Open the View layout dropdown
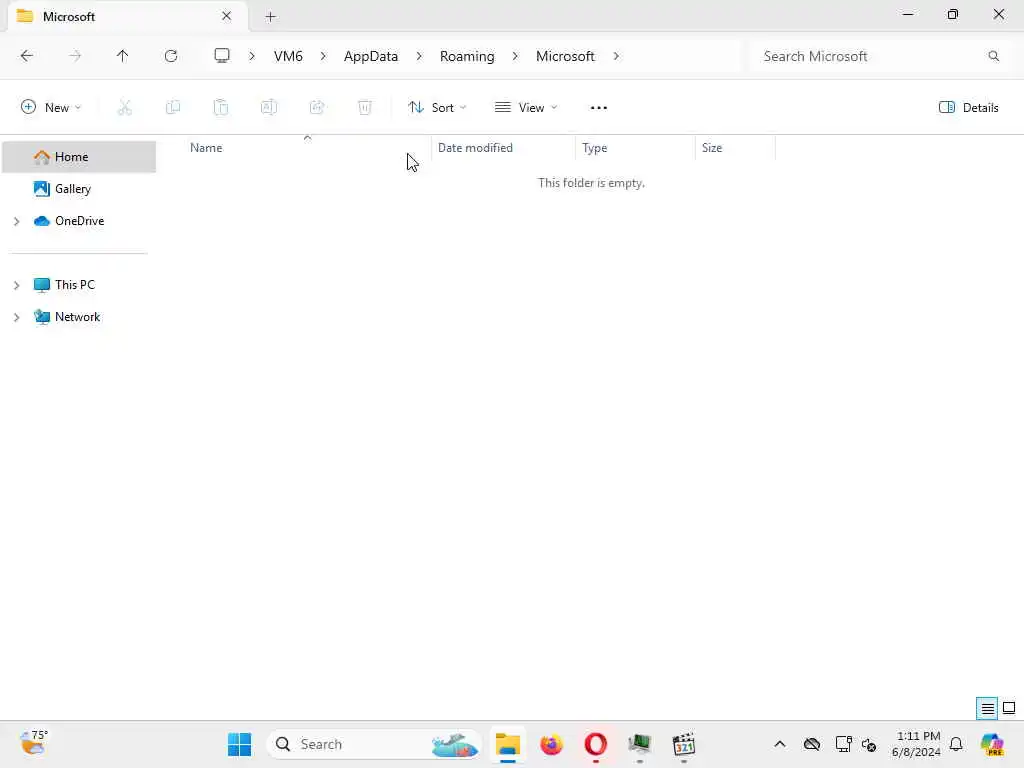The image size is (1024, 768). click(526, 108)
